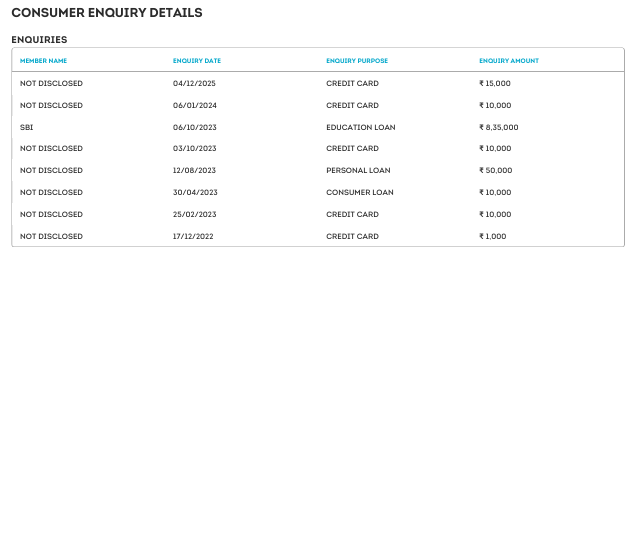Viewport: 635px width, 552px height.
Task: Click the Consumer Enquiry Details heading
Action: 107,13
